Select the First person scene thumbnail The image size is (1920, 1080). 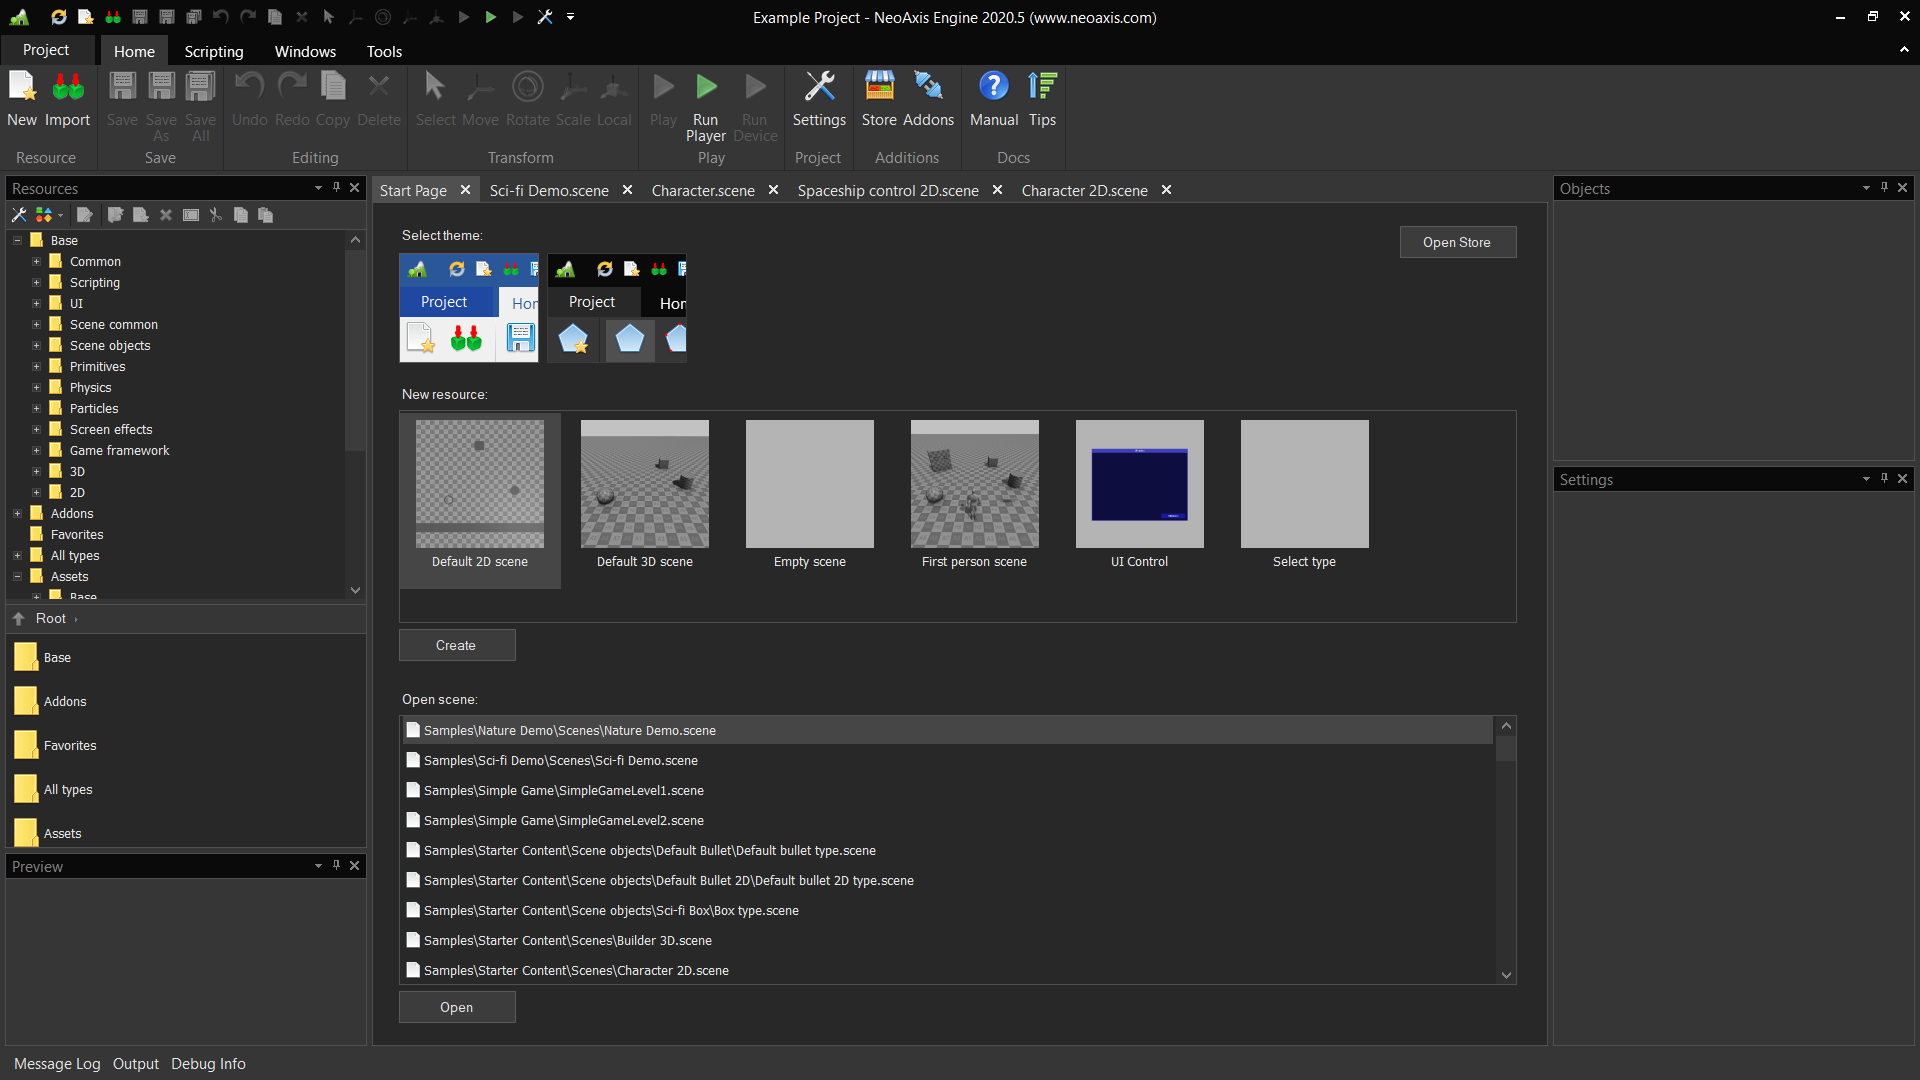pyautogui.click(x=974, y=485)
